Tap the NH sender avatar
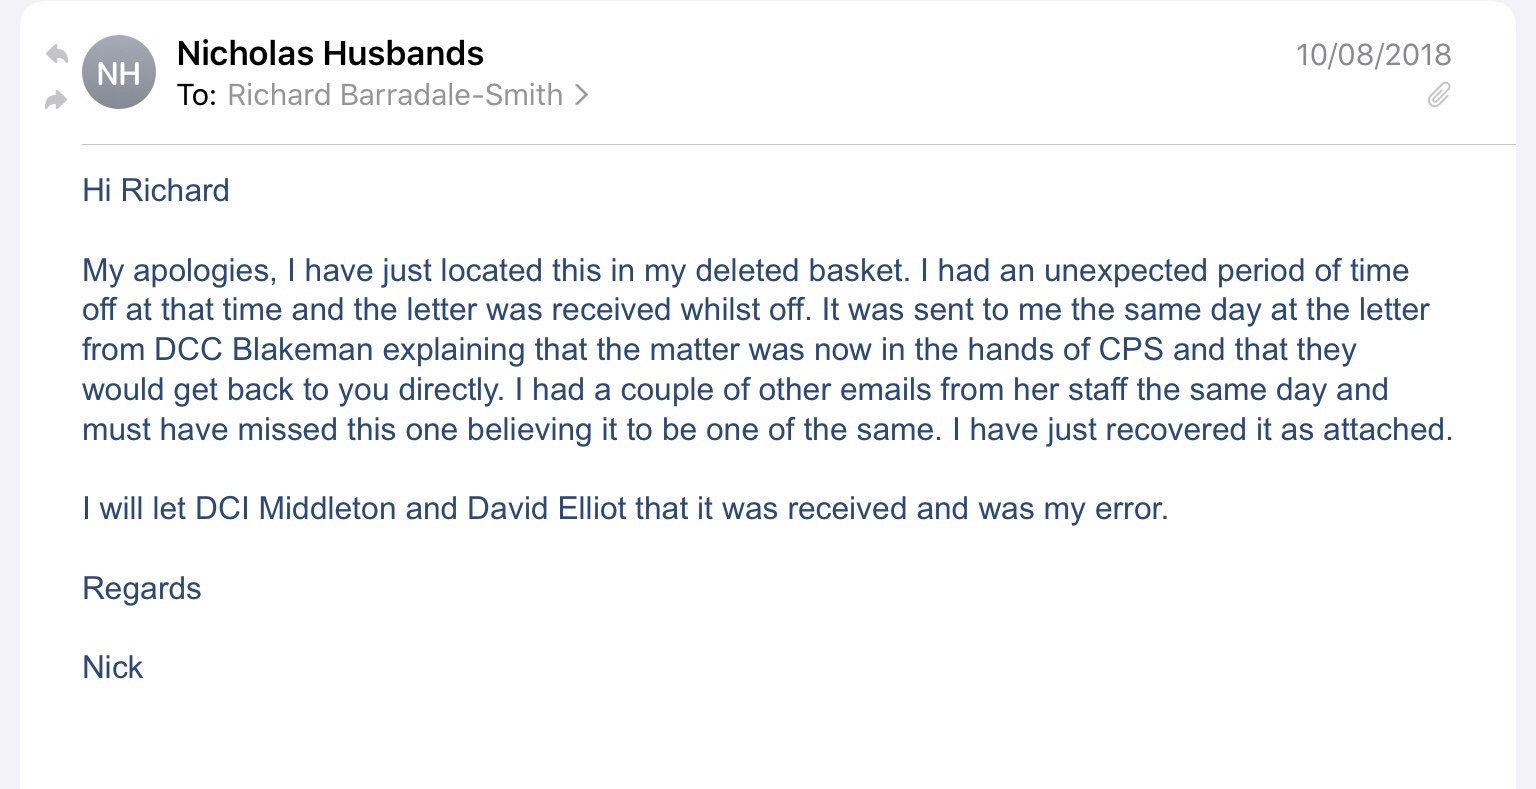1536x789 pixels. click(118, 73)
